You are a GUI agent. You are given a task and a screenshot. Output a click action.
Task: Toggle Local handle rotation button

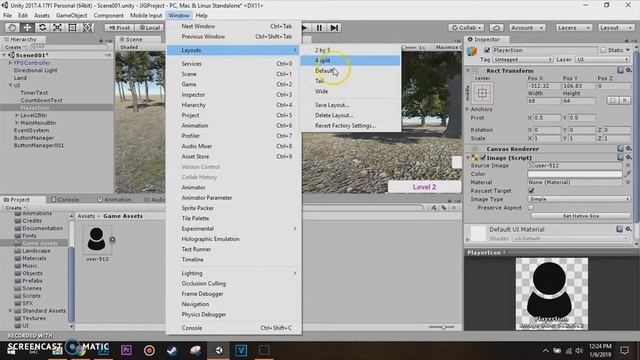[x=149, y=28]
